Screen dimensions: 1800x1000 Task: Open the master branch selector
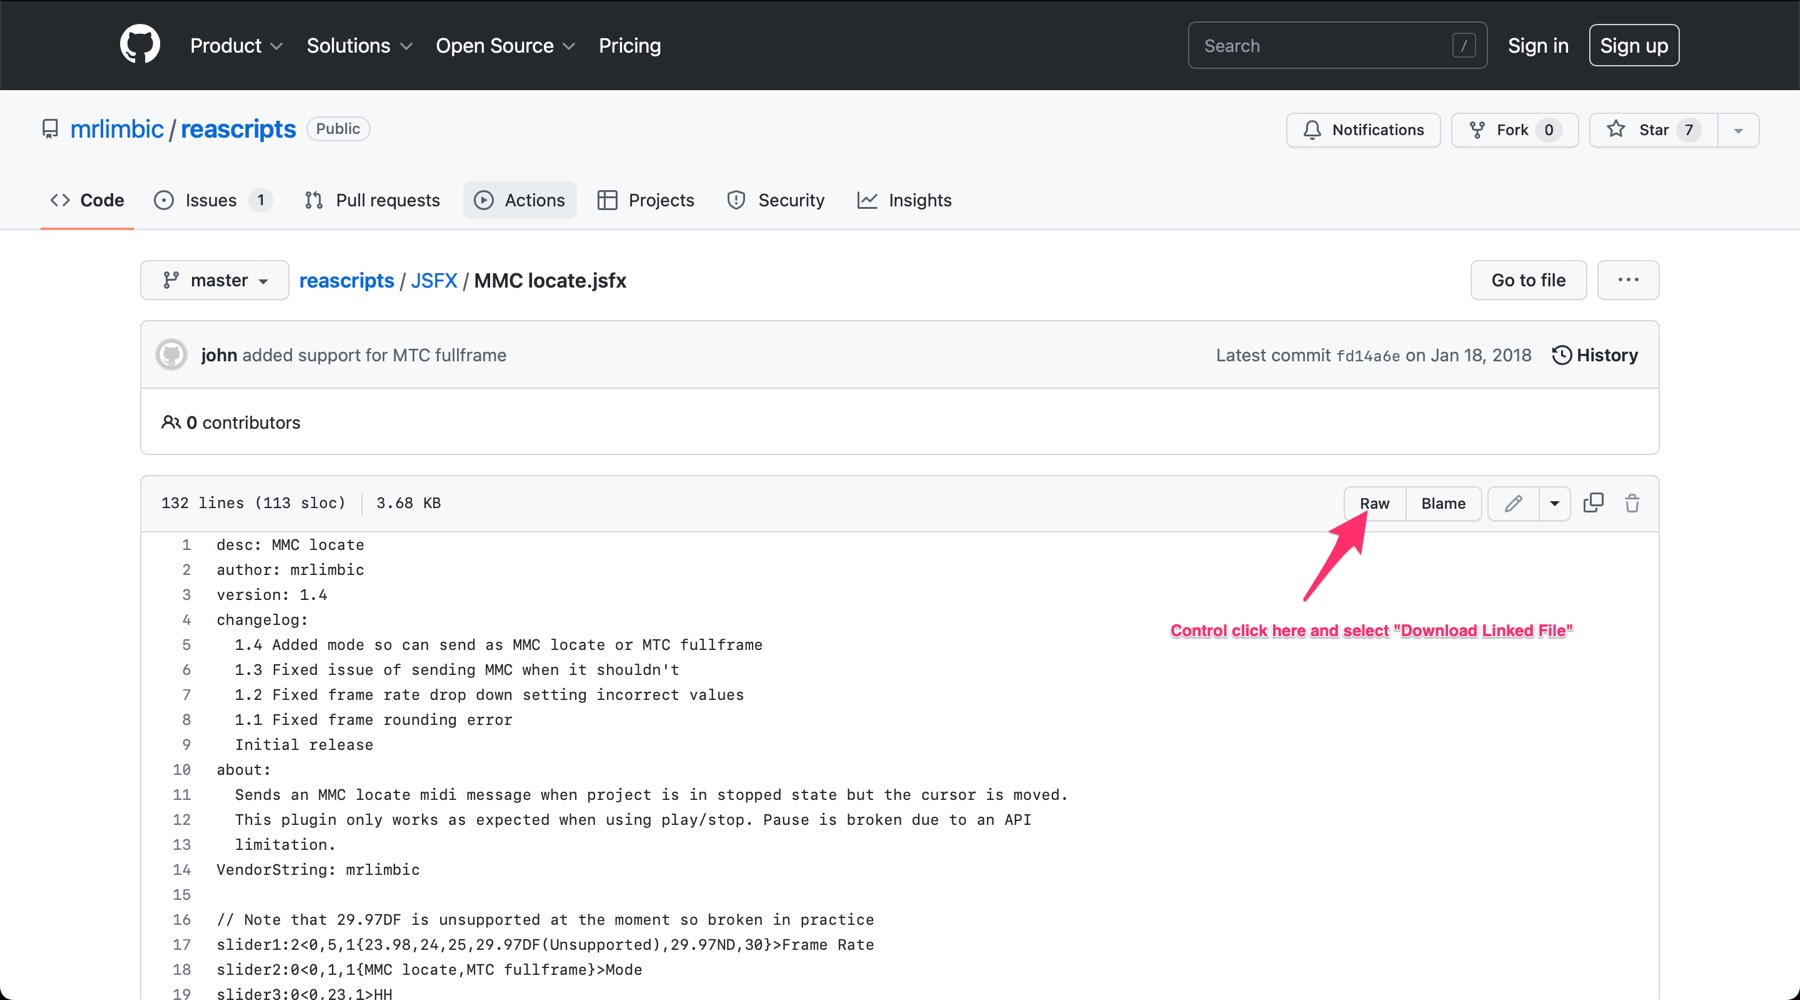(x=214, y=280)
